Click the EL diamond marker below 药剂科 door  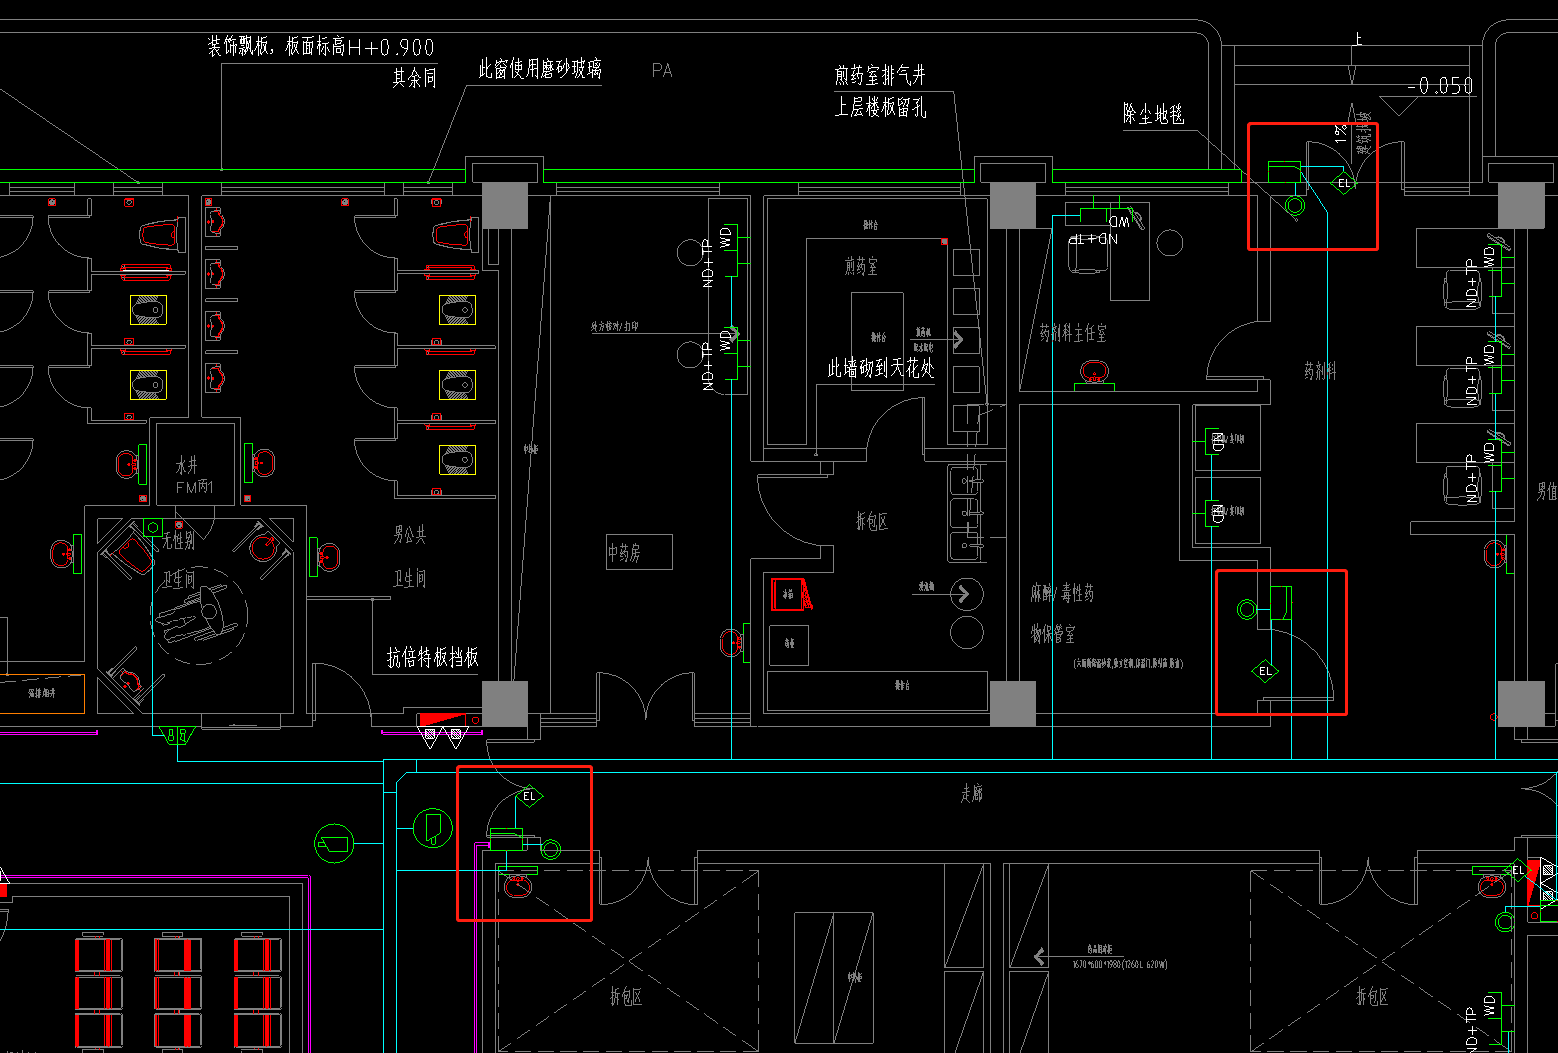[x=1265, y=671]
